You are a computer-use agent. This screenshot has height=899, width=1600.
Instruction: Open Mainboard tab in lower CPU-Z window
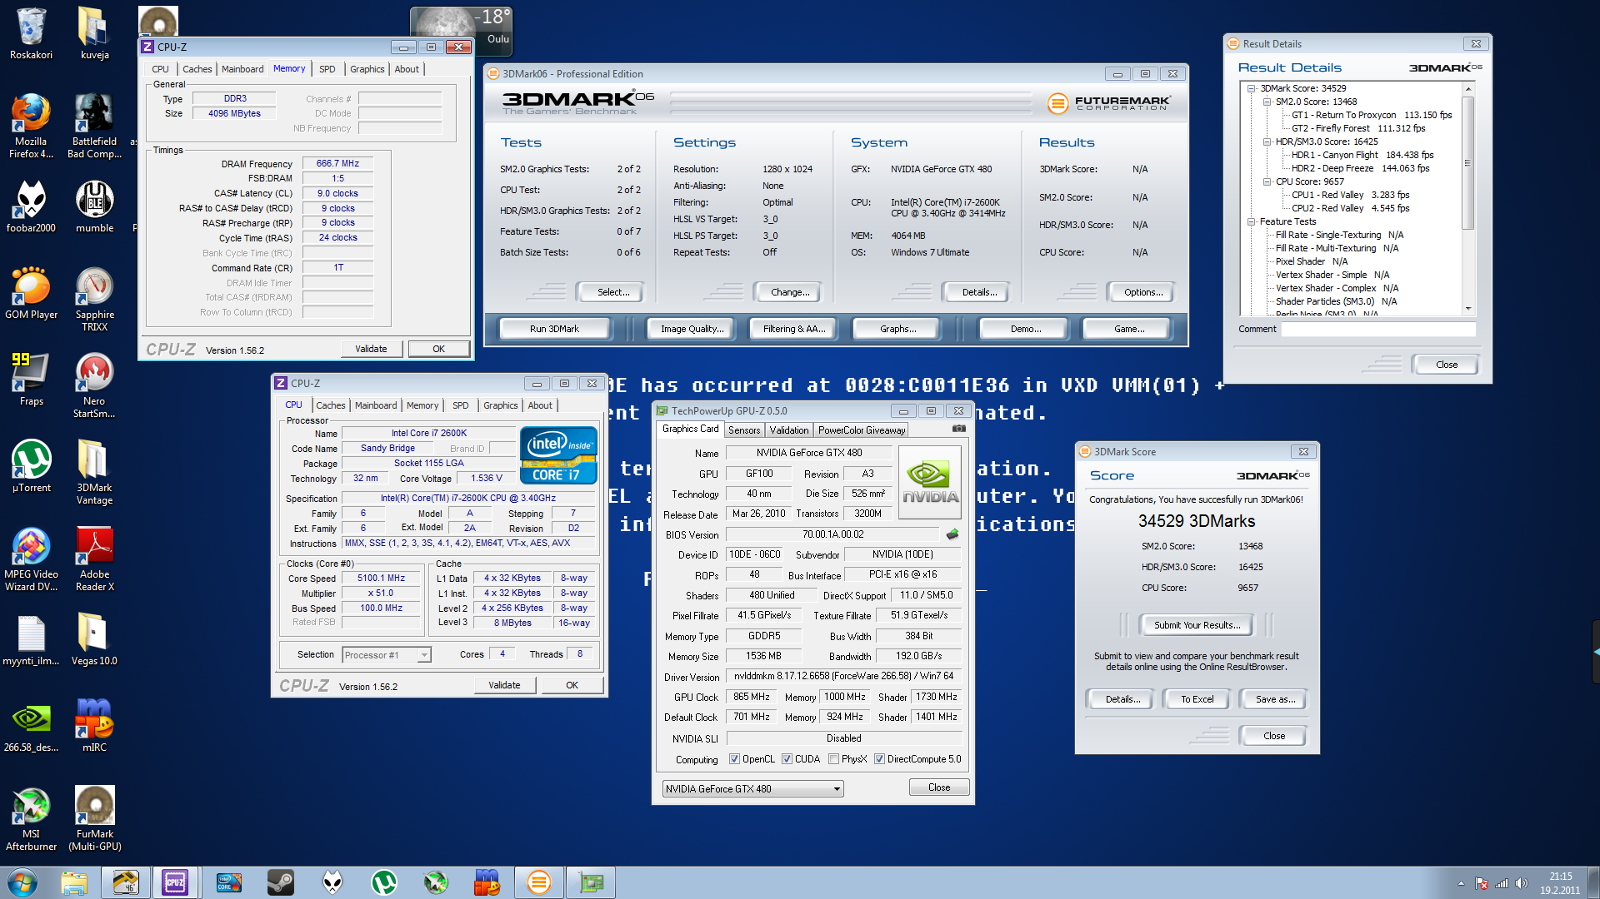376,405
